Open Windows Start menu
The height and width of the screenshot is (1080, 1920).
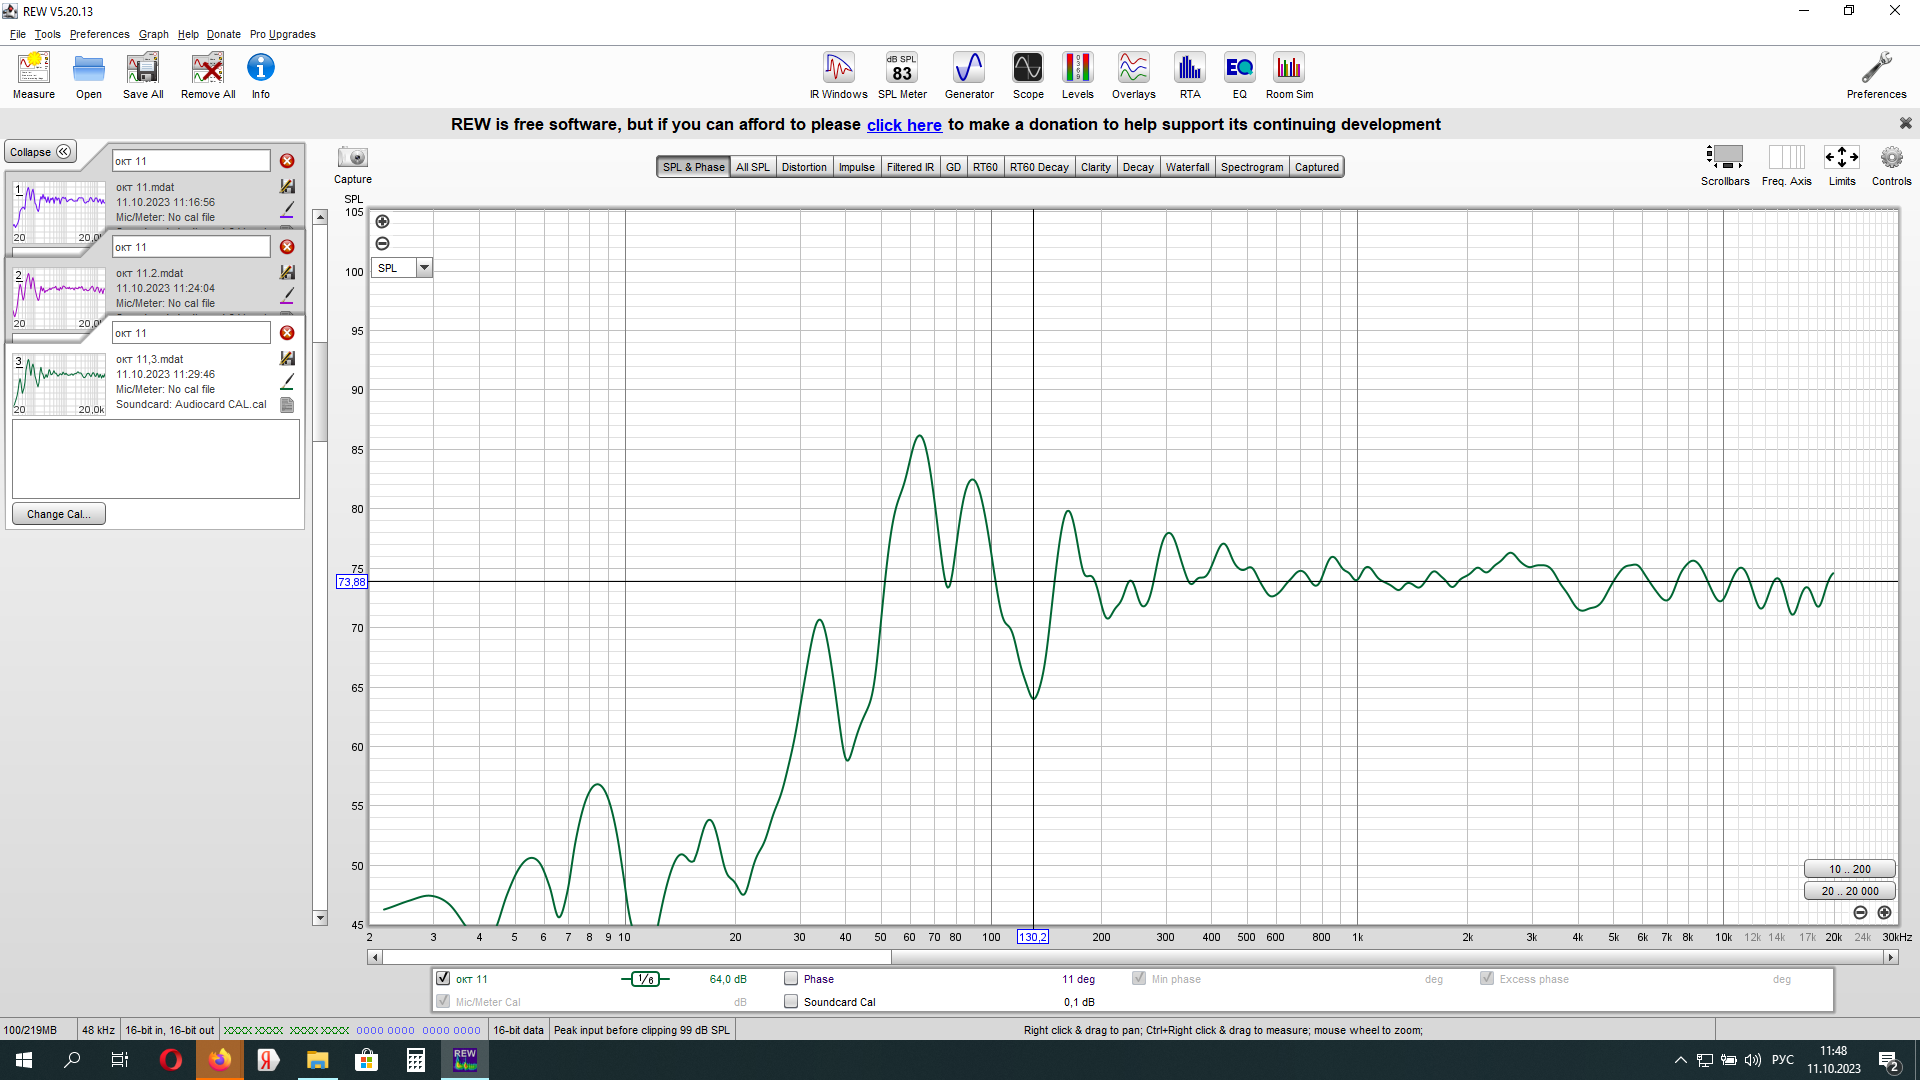point(24,1060)
